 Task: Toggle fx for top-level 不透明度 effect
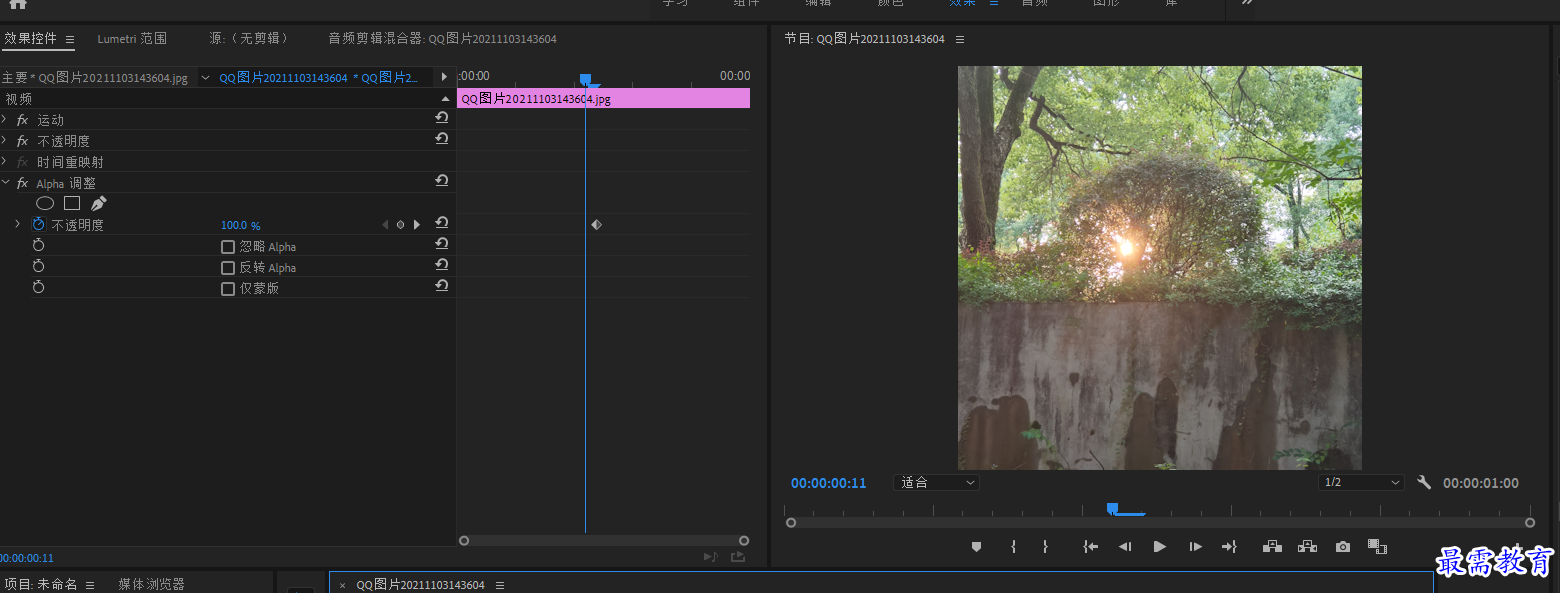[x=23, y=141]
